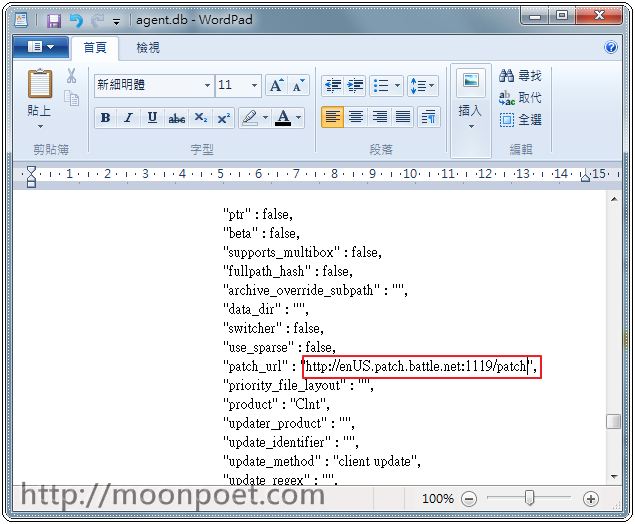Expand the bullet list style dropdown
The width and height of the screenshot is (635, 524).
click(x=397, y=86)
